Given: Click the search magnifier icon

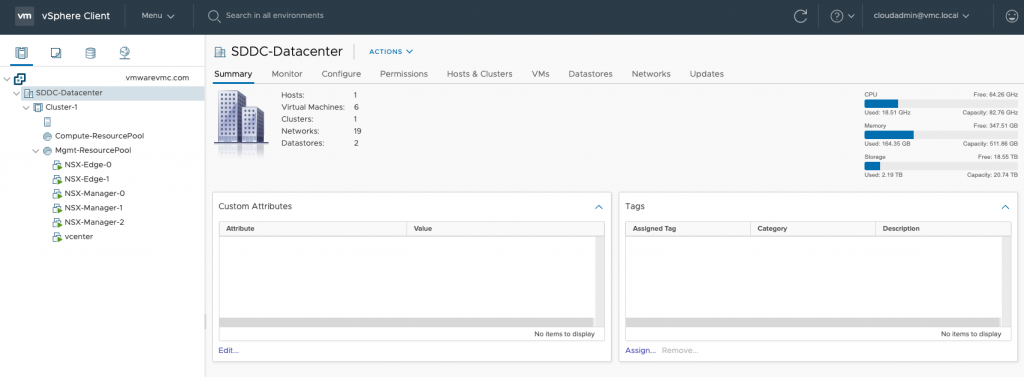Looking at the screenshot, I should (x=214, y=16).
